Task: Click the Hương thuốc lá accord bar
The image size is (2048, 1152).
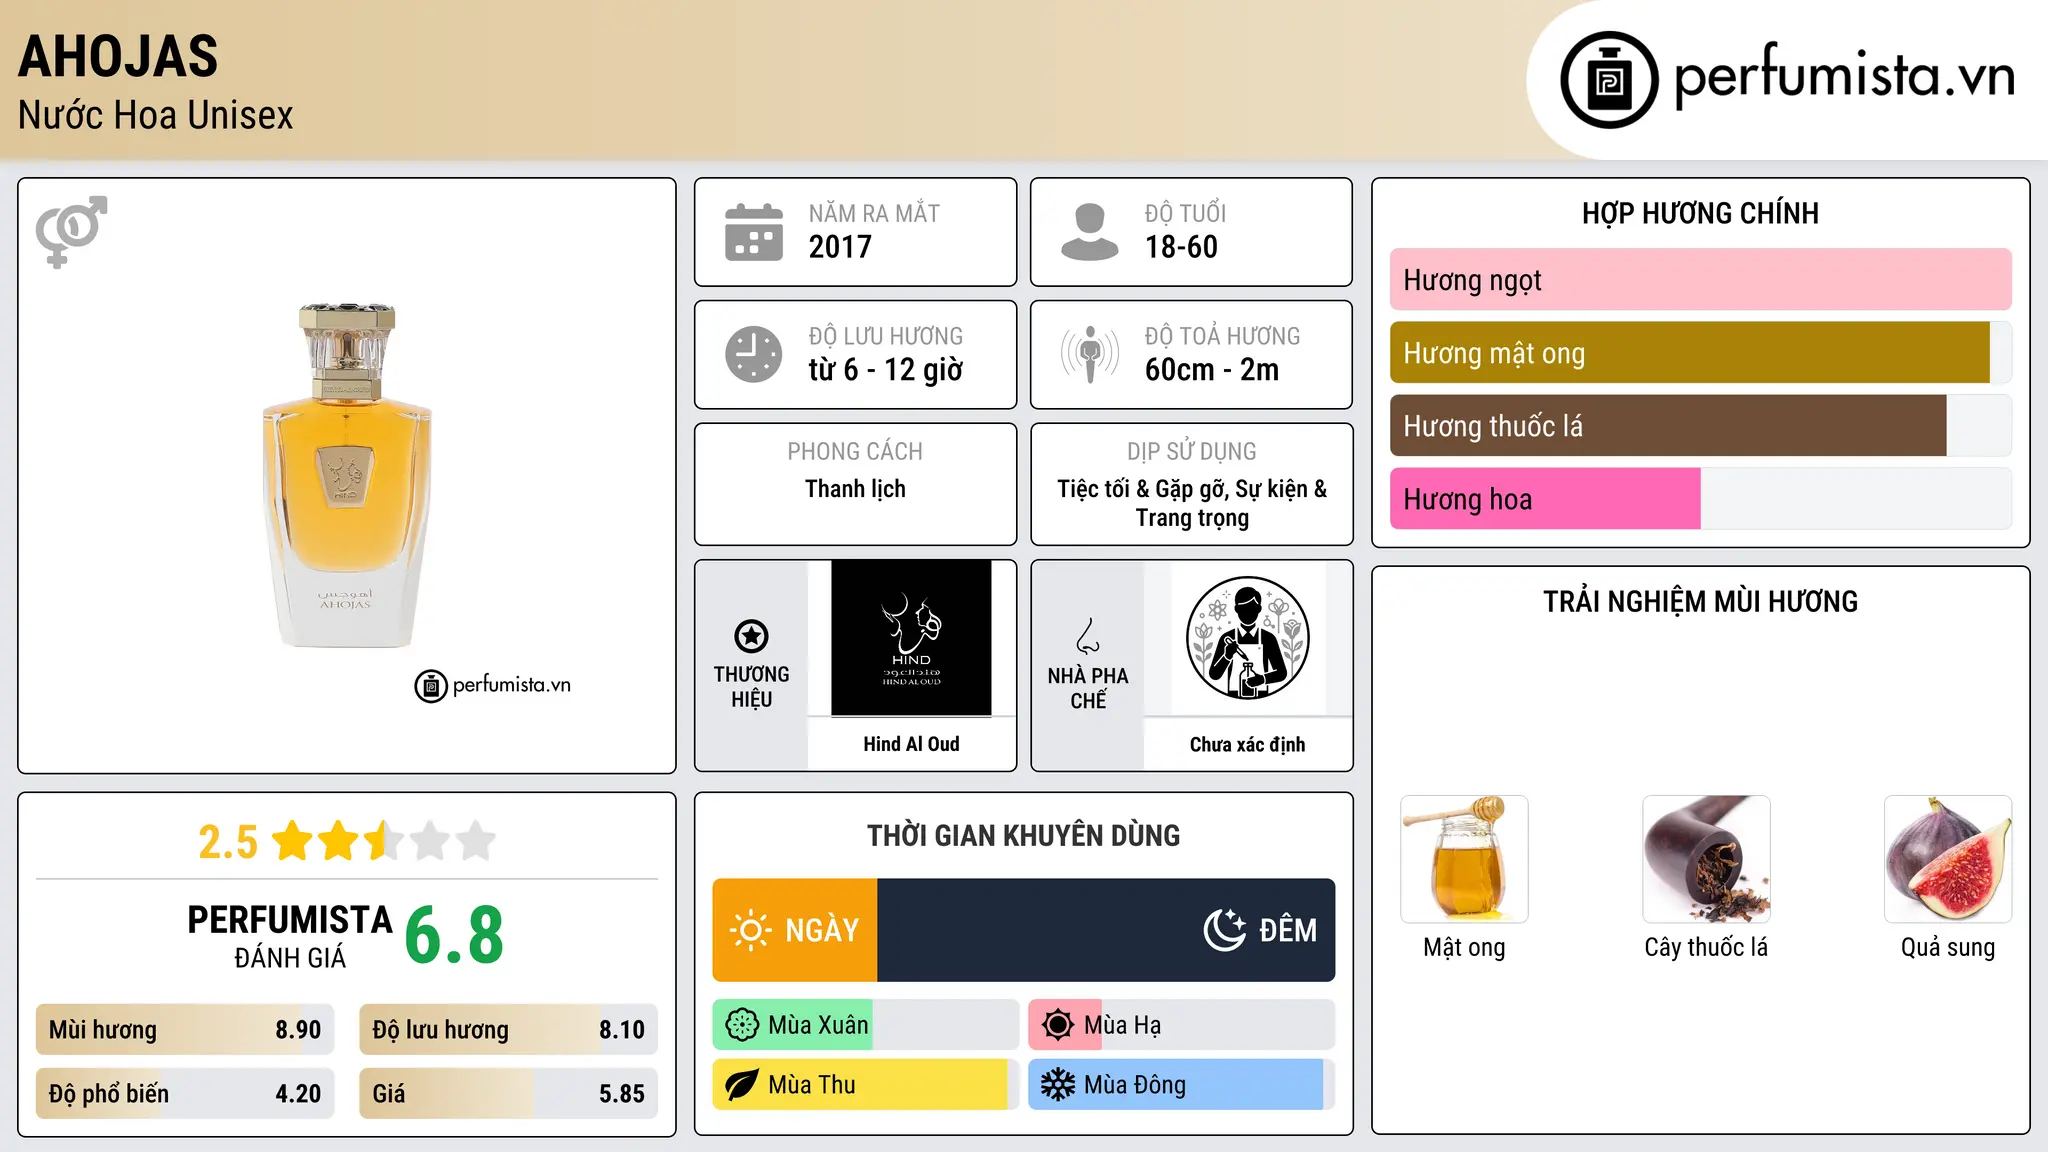Action: coord(1701,426)
